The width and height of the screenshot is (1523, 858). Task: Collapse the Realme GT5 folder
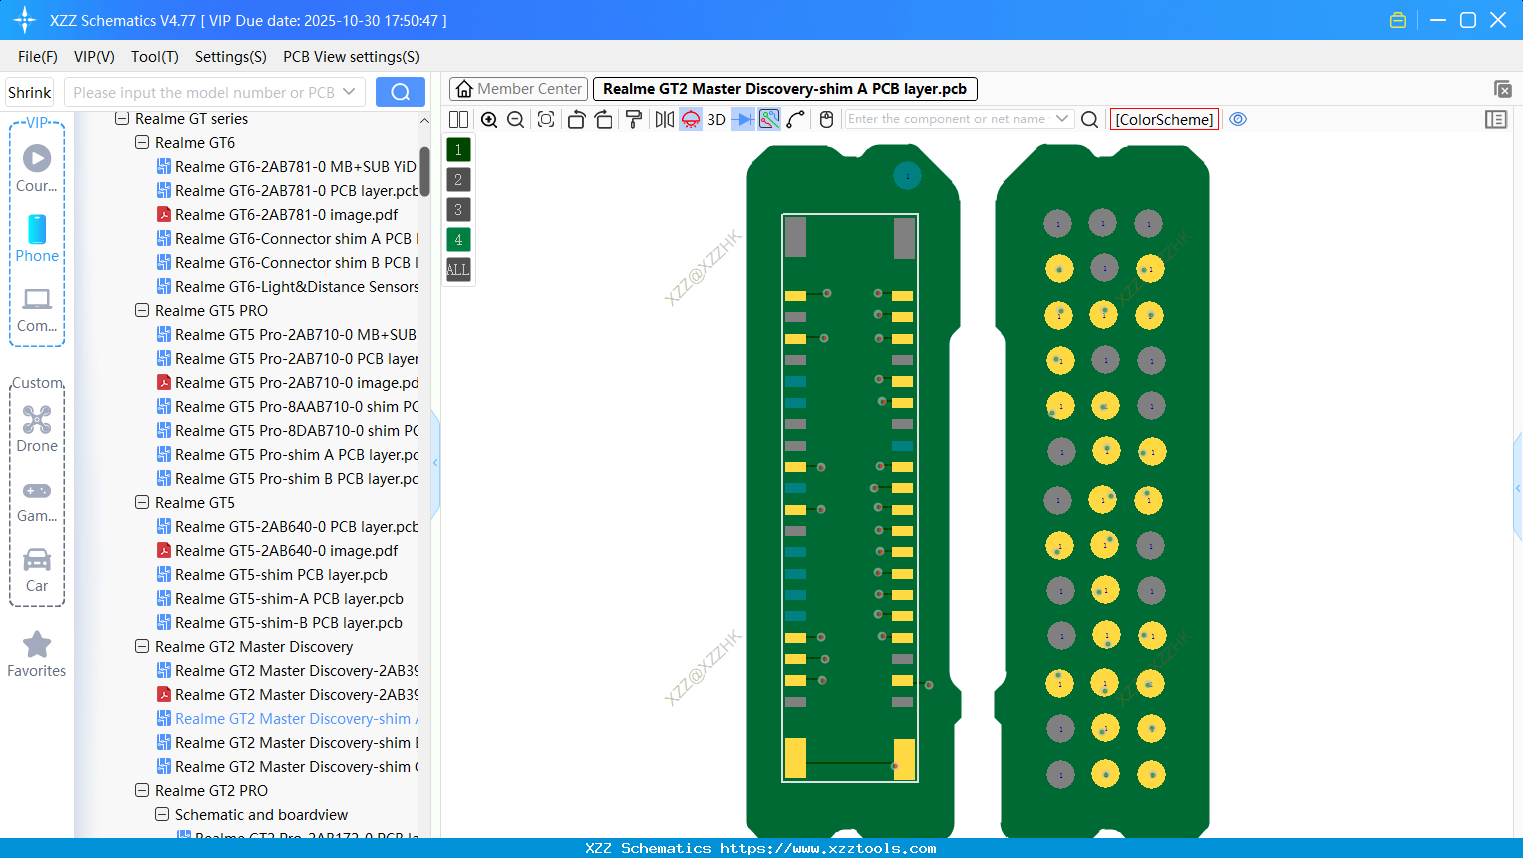142,503
